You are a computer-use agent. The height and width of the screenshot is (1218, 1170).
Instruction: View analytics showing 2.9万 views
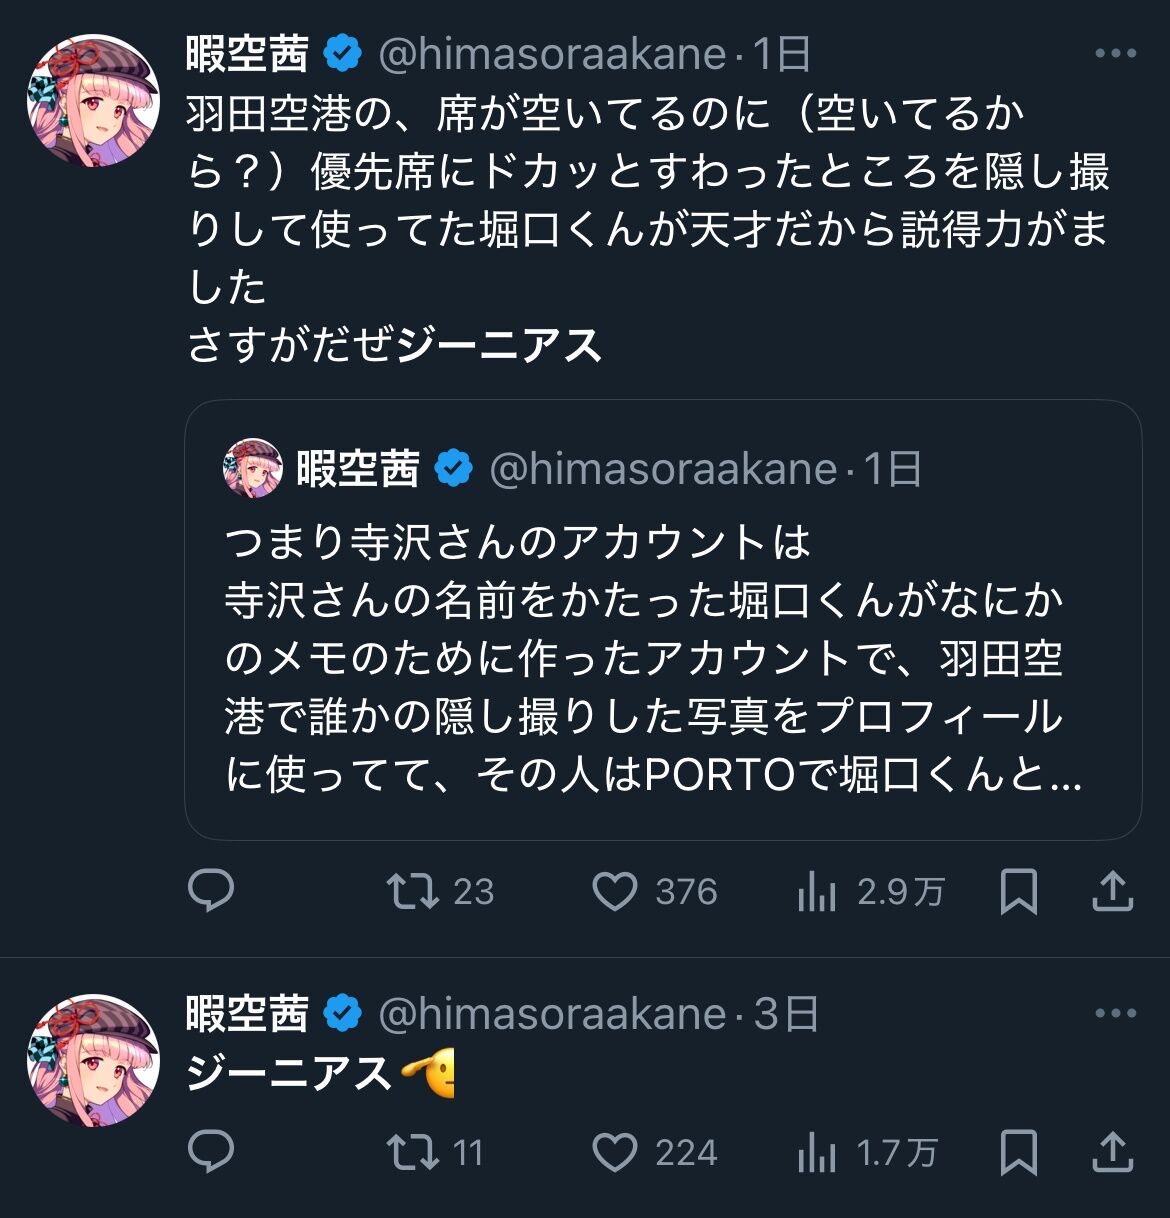(x=817, y=891)
